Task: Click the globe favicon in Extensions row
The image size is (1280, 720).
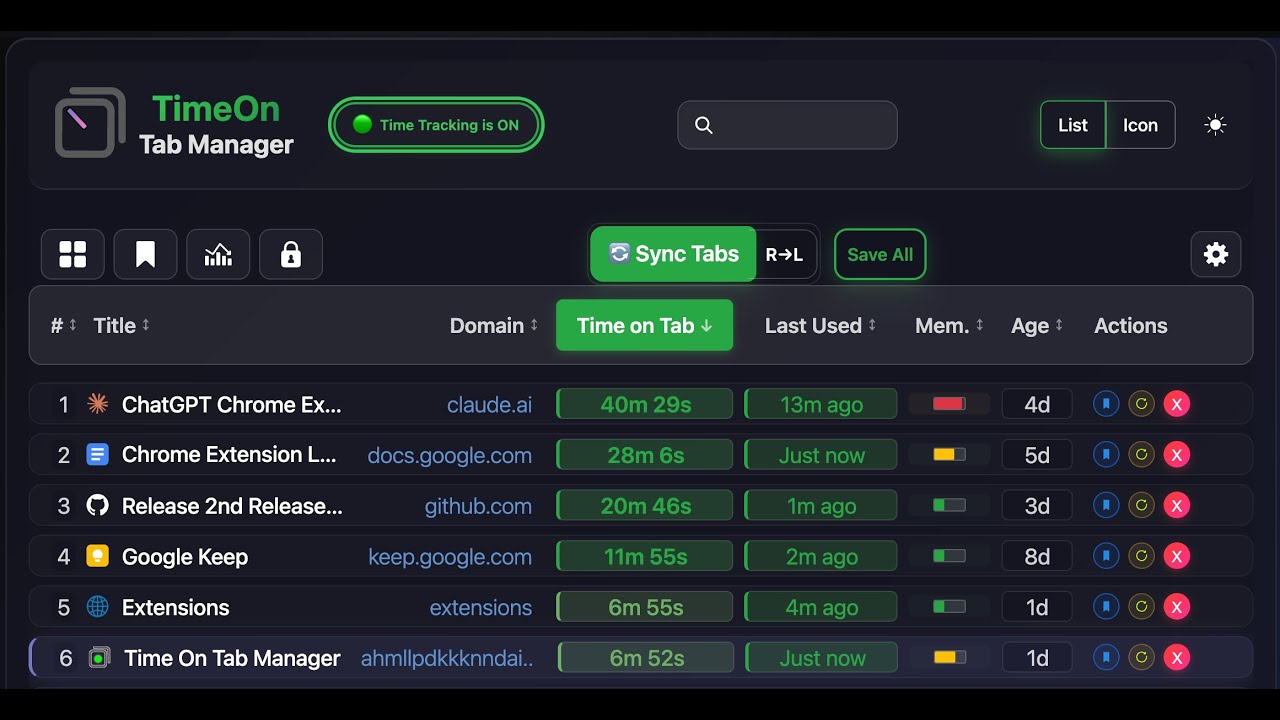Action: [97, 606]
